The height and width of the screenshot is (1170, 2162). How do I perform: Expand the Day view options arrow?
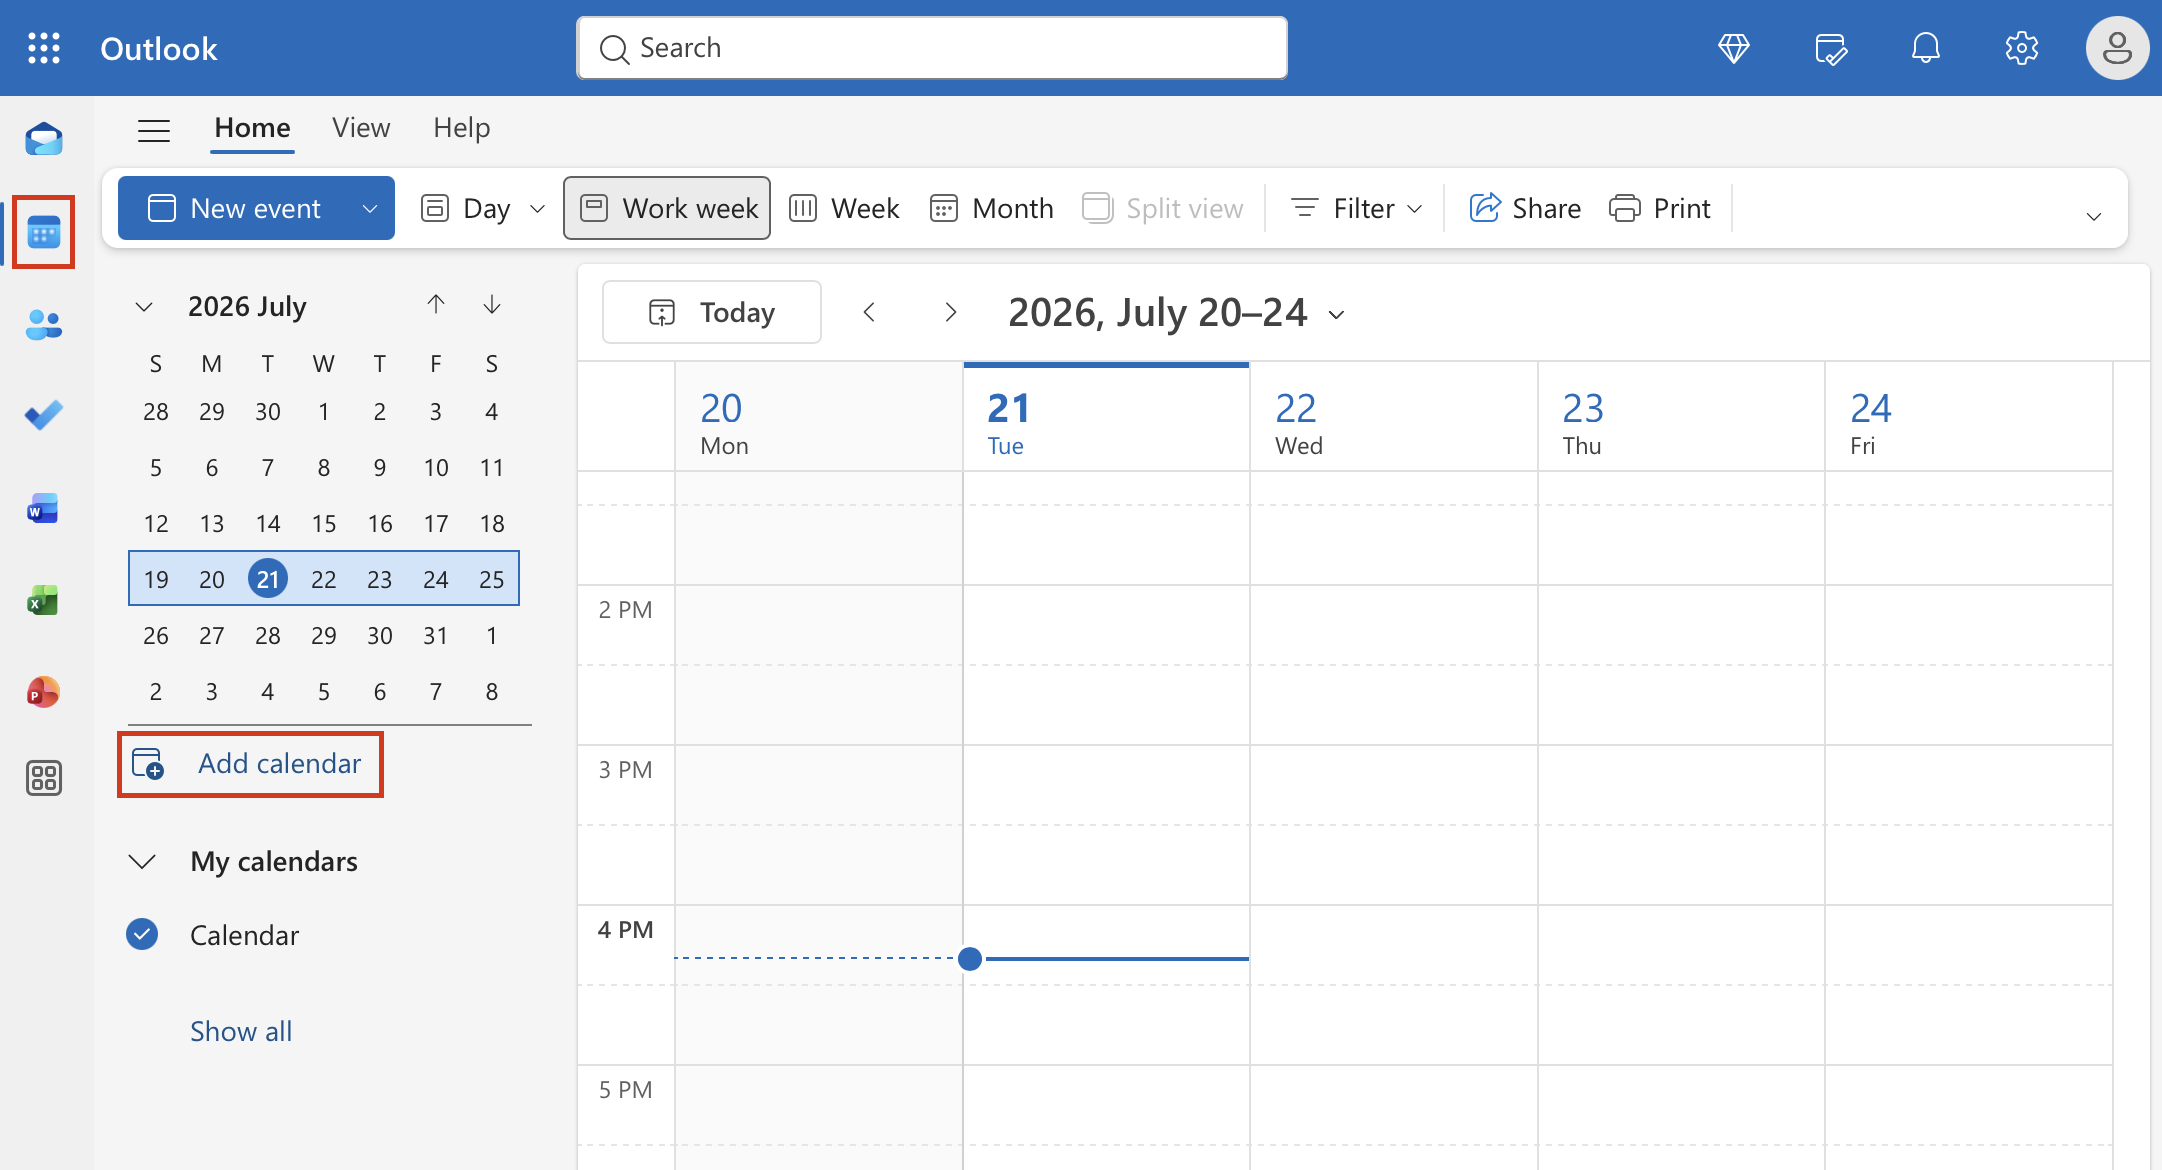[537, 208]
